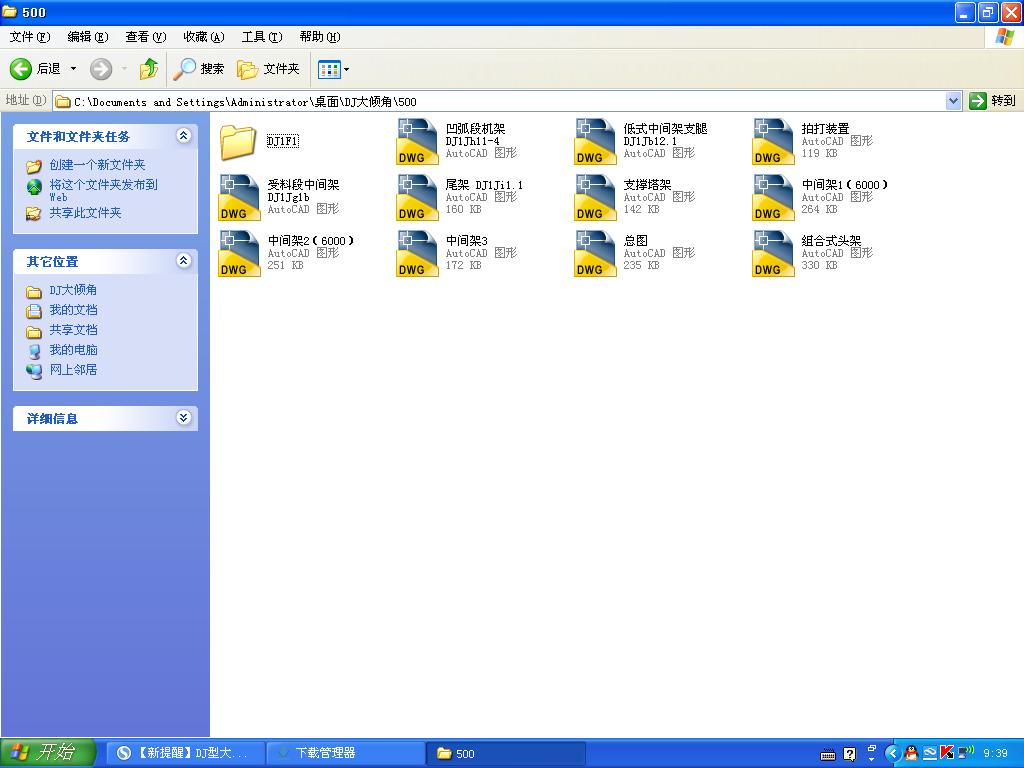Open the 收藏(A) menu
This screenshot has height=768, width=1024.
[x=204, y=37]
